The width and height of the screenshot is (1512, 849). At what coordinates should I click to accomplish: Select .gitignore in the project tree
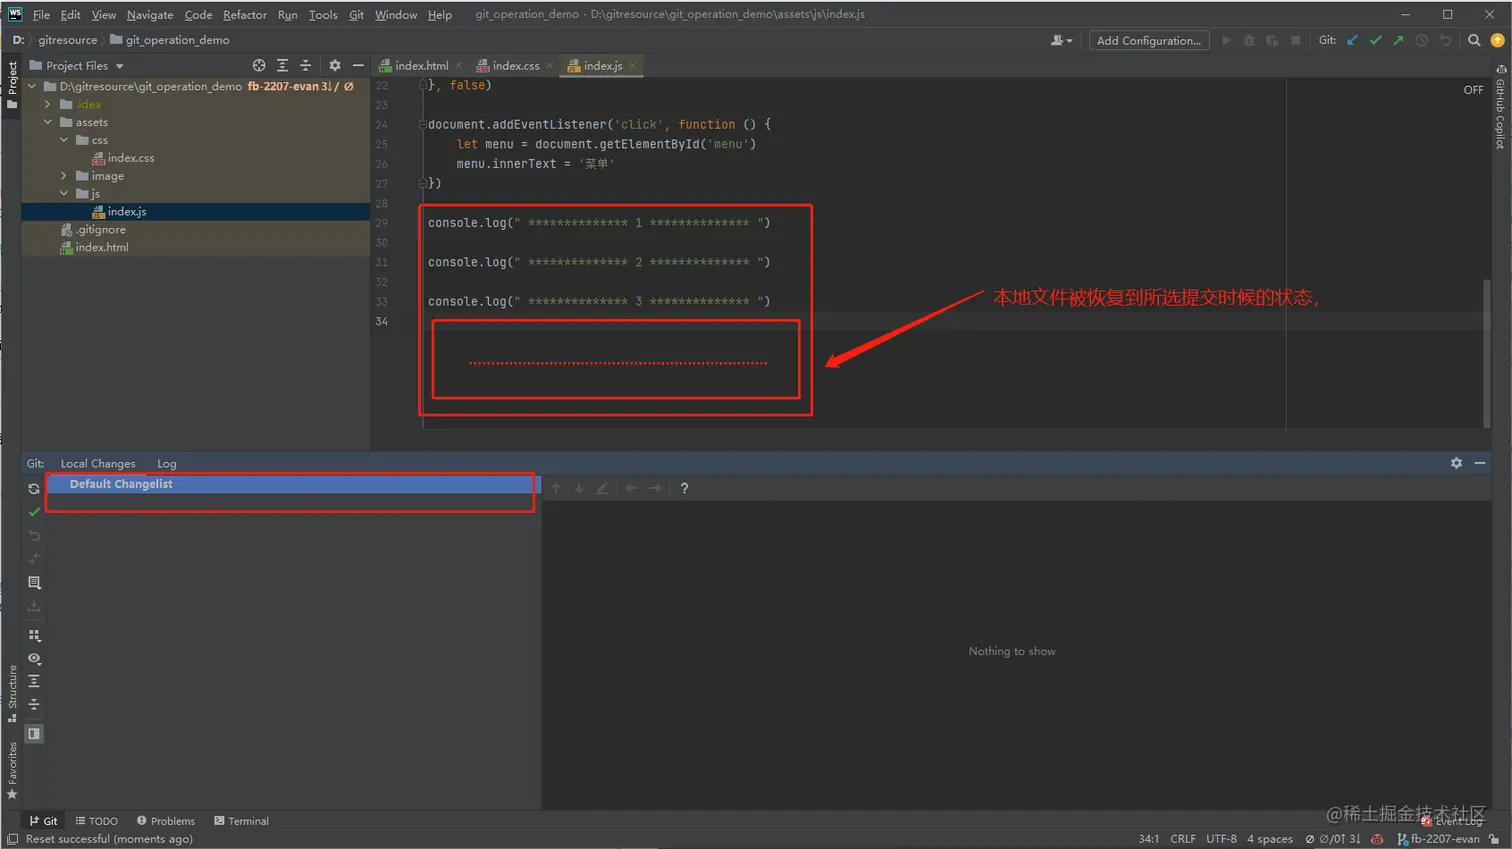point(101,230)
